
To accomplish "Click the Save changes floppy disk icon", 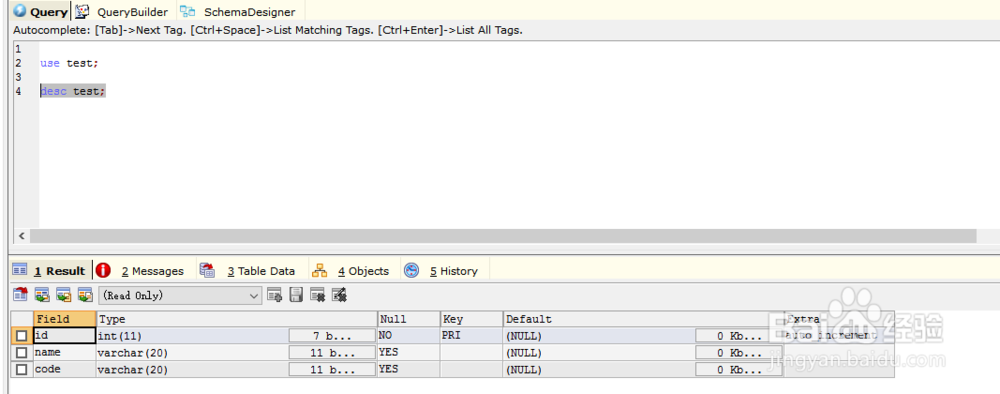I will tap(296, 295).
